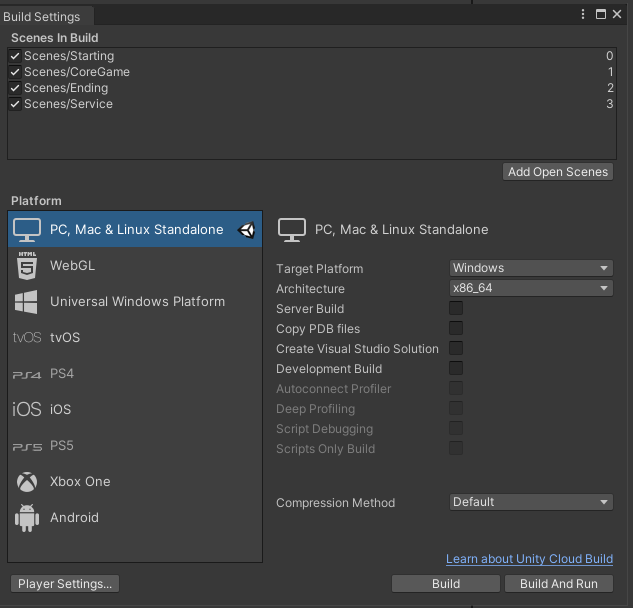Screen dimensions: 633x608
Task: Click the Unity logo on selected platform
Action: pos(246,230)
